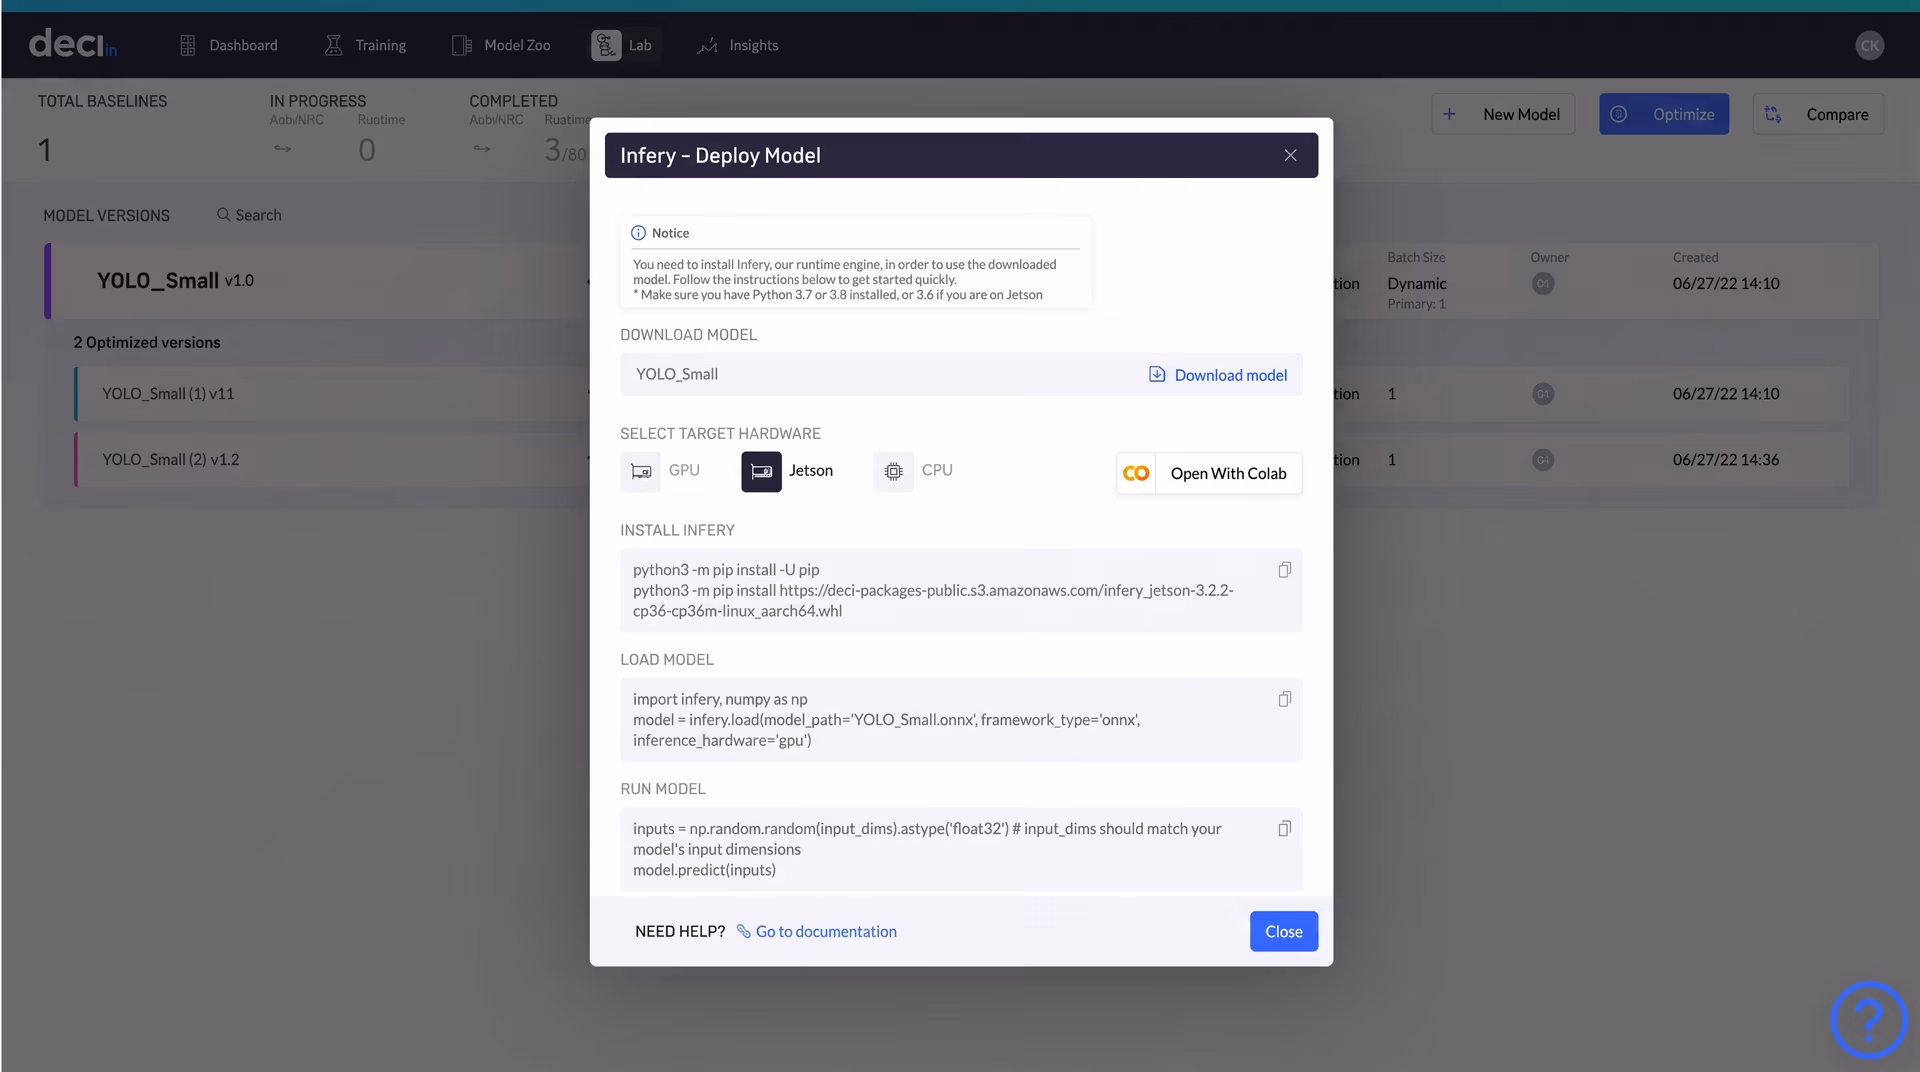1920x1072 pixels.
Task: Click the Total Baselines count
Action: pos(44,150)
